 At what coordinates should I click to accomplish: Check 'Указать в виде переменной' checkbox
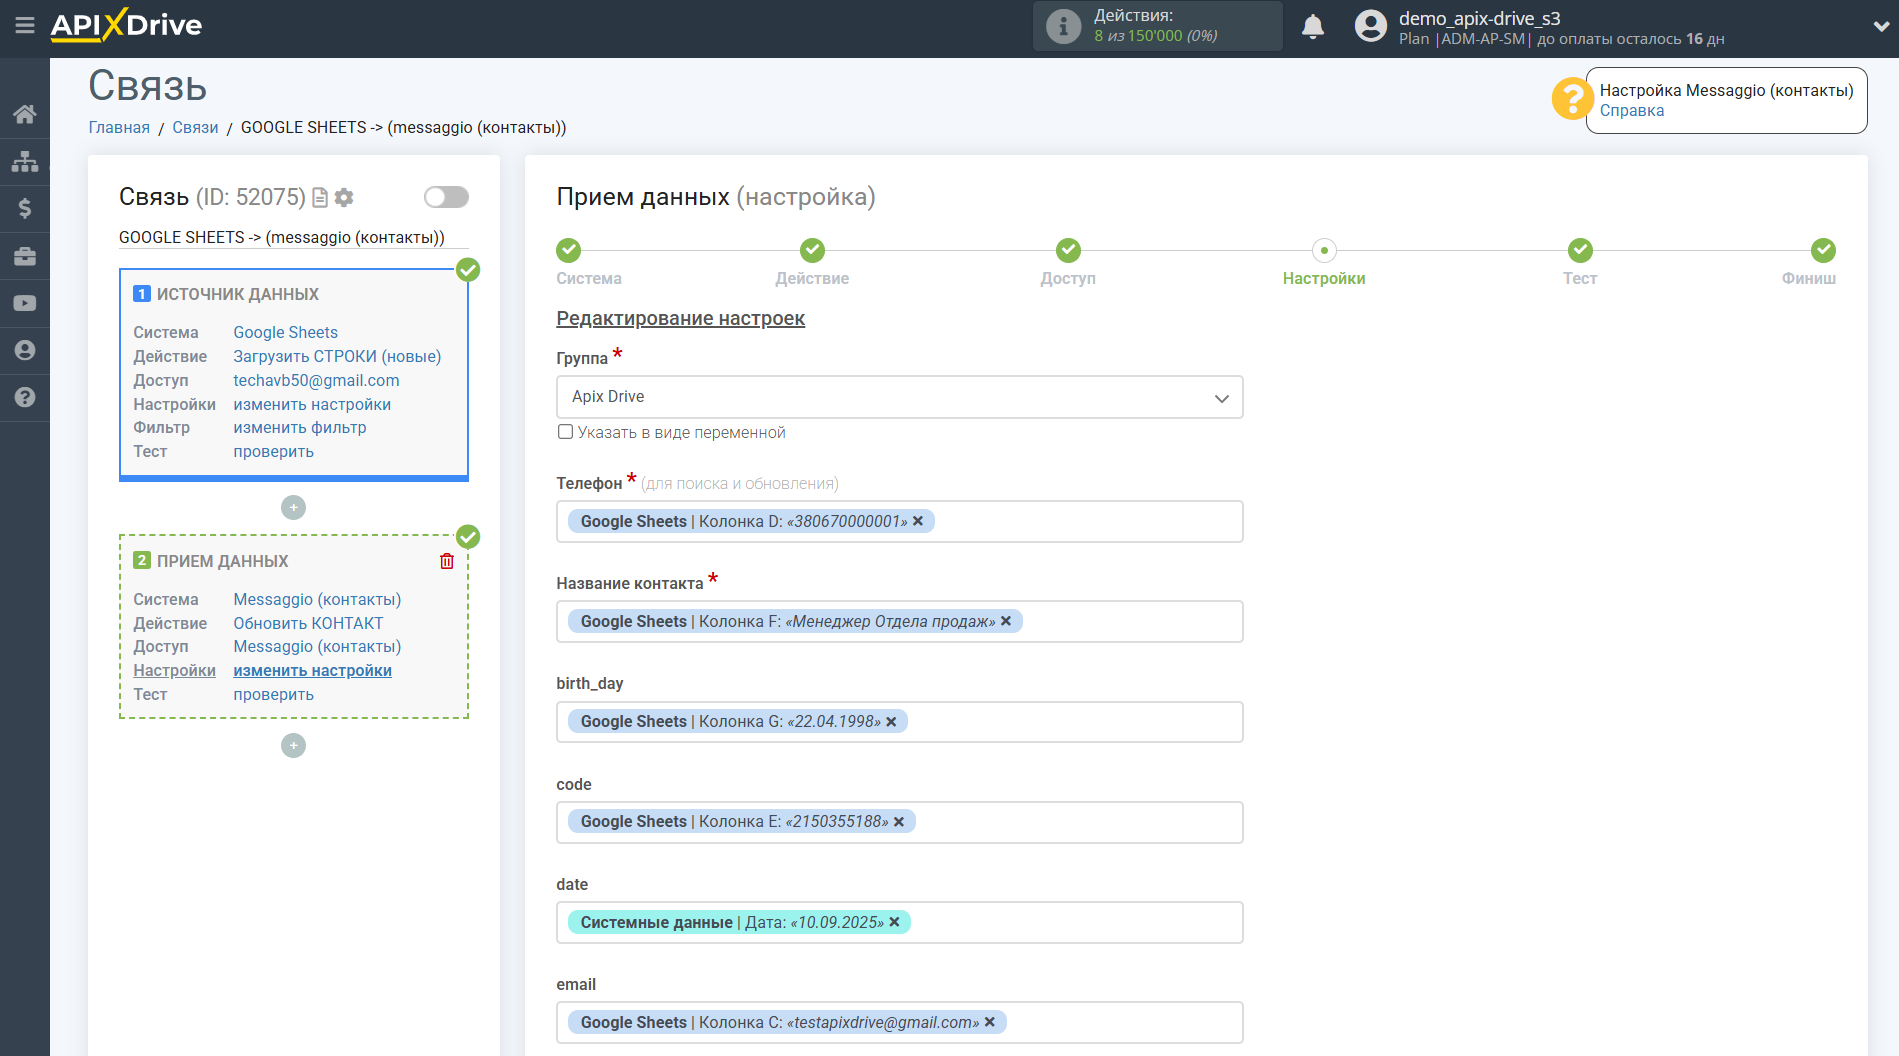566,432
